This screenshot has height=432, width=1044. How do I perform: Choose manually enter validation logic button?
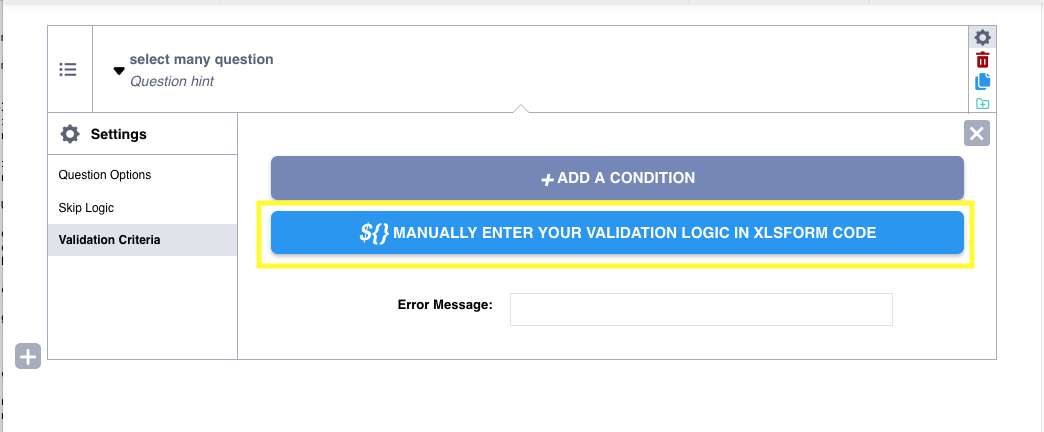click(617, 233)
